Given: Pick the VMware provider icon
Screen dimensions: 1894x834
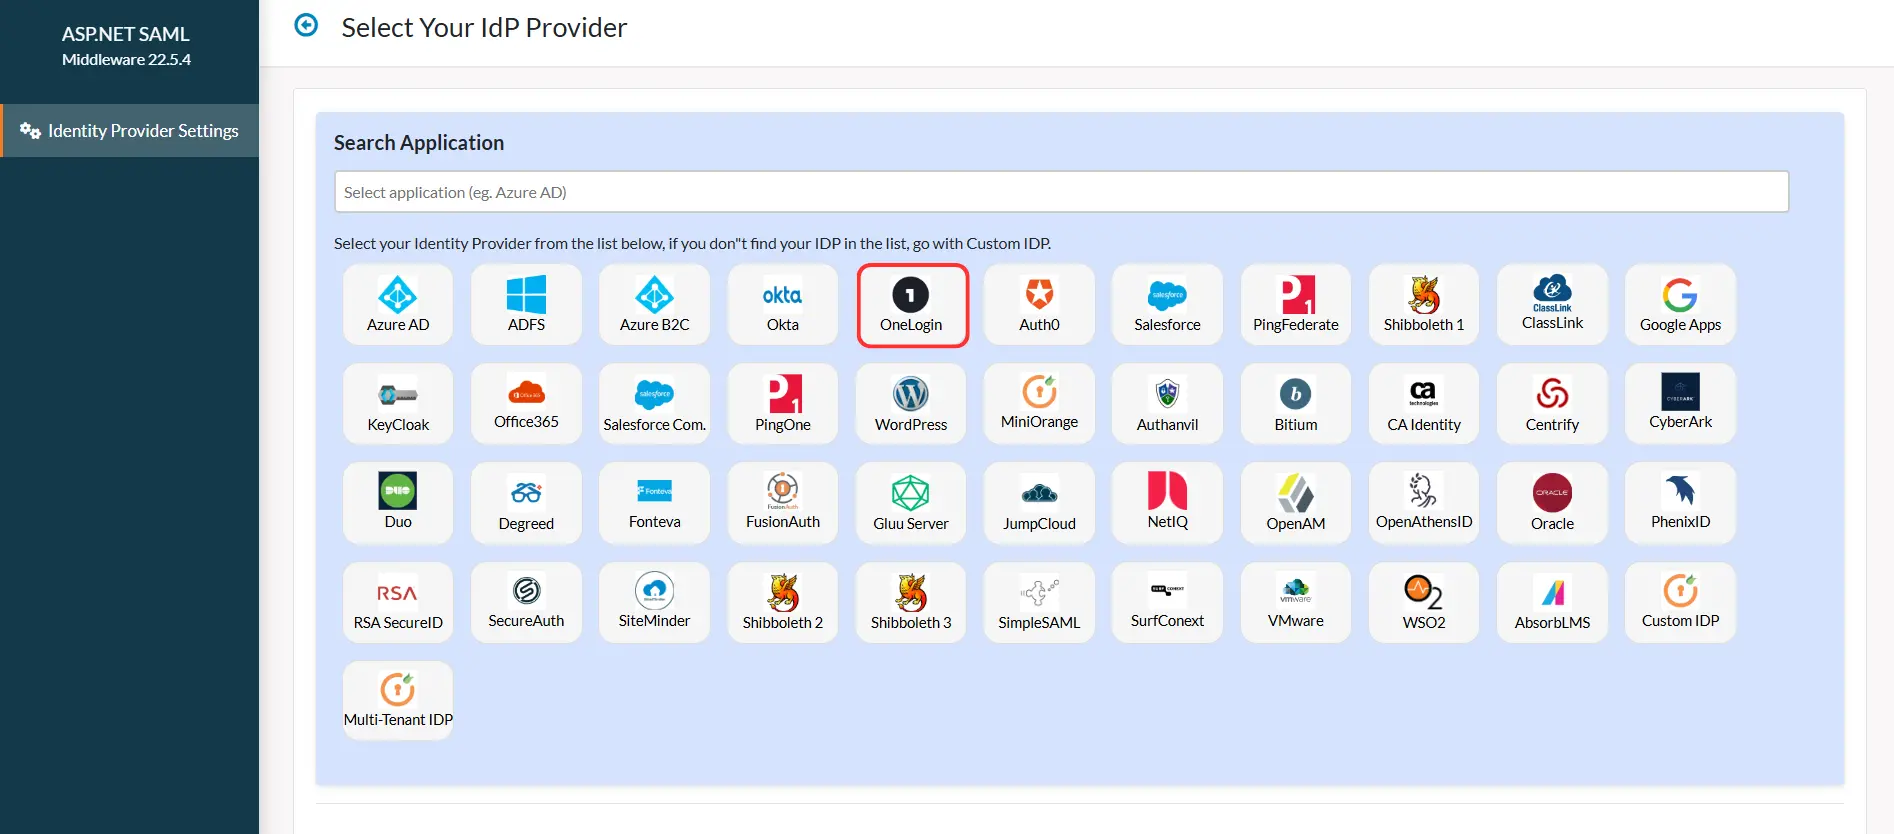Looking at the screenshot, I should point(1296,602).
